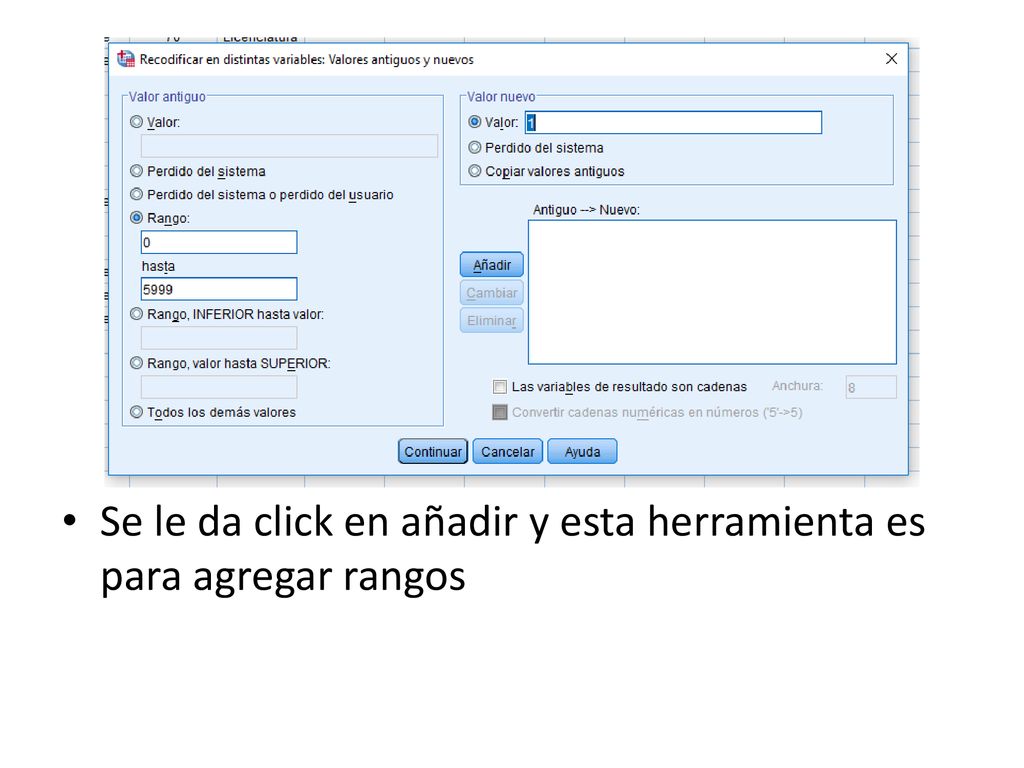Click the 'Valor nuevo' group label
Image resolution: width=1024 pixels, height=768 pixels.
click(501, 97)
